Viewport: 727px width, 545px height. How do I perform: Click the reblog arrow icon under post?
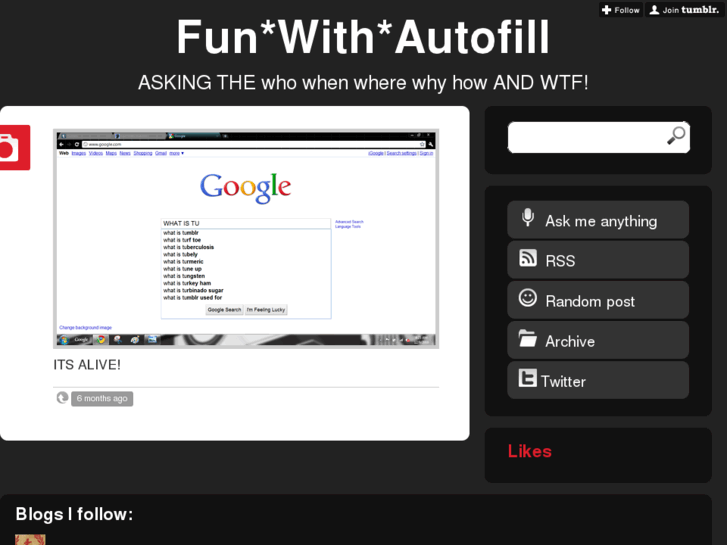pyautogui.click(x=62, y=398)
